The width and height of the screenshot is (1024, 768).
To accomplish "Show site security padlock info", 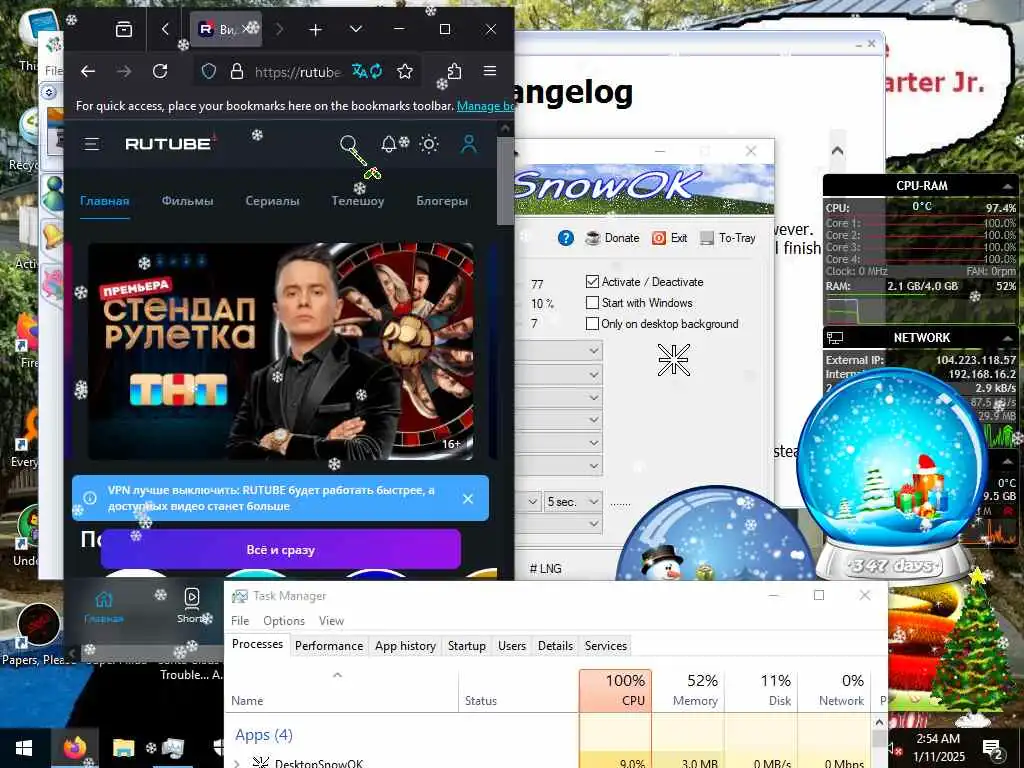I will click(x=237, y=71).
